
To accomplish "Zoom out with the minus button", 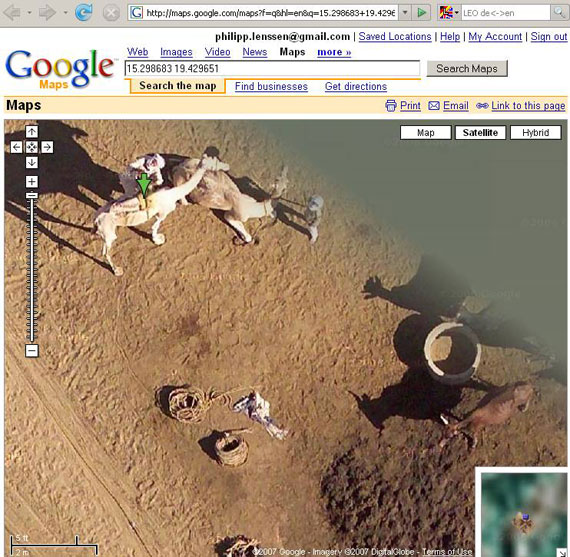I will click(32, 351).
